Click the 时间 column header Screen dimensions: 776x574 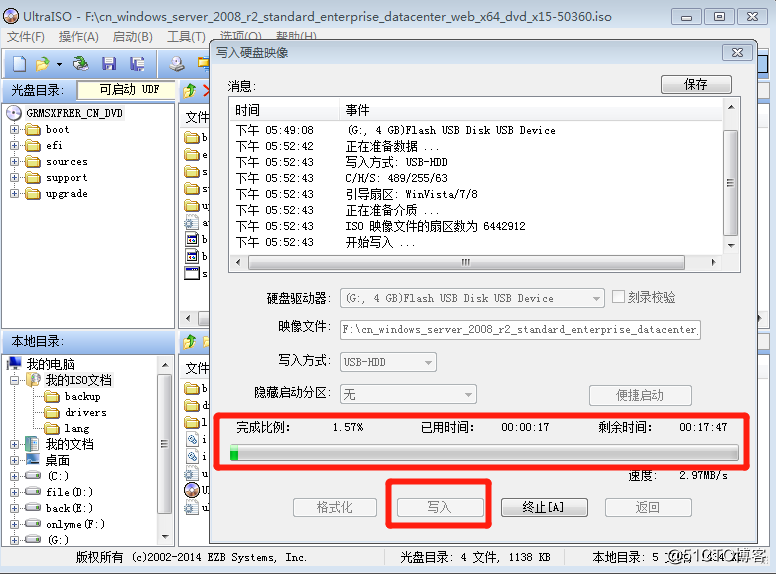point(285,110)
